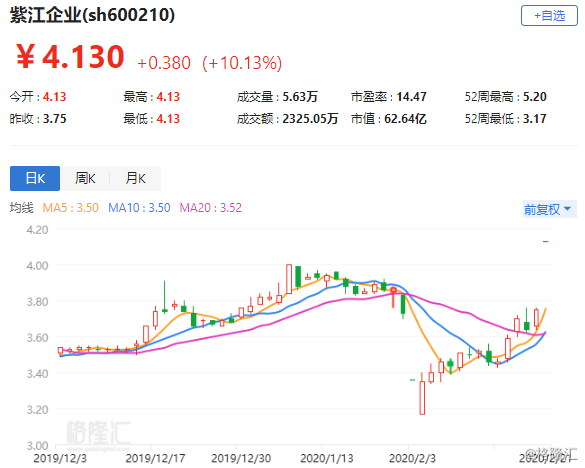585x468 pixels.
Task: Switch to 日K daily chart tab
Action: 35,178
